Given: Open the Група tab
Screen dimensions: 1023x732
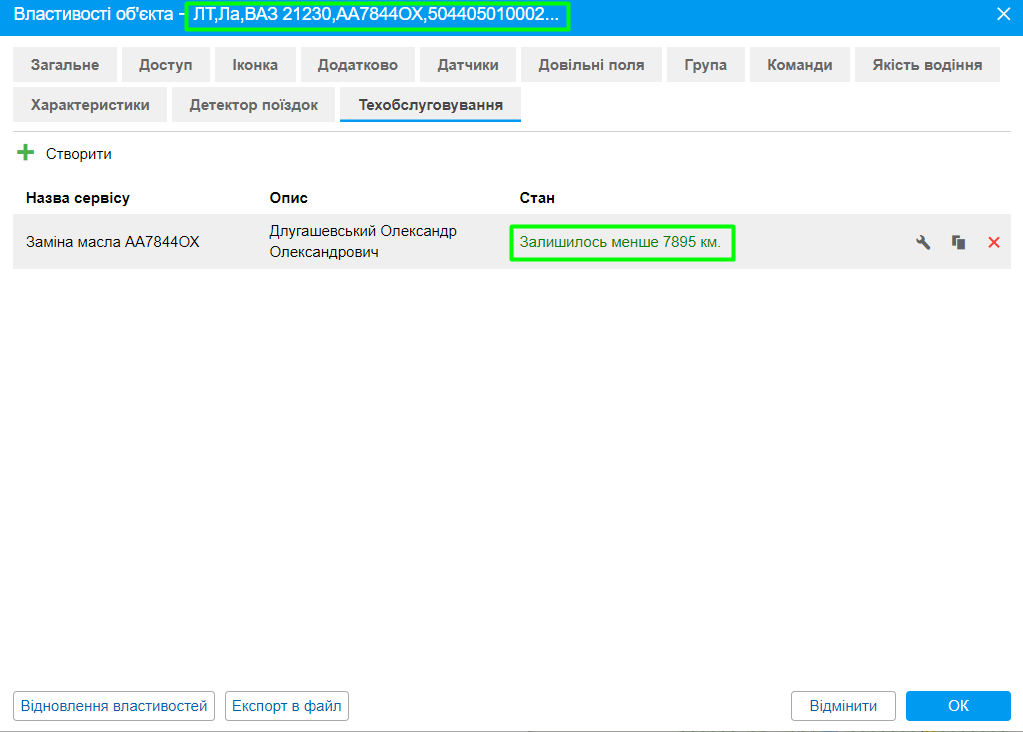Looking at the screenshot, I should [705, 65].
